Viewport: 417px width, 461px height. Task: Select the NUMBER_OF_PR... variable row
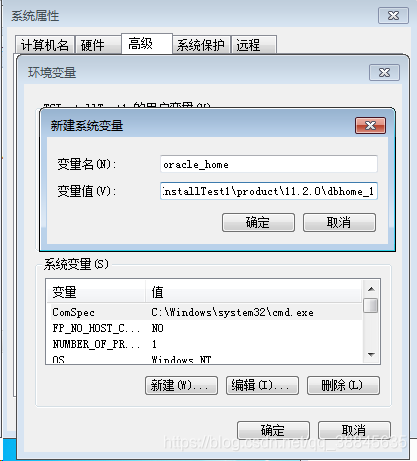(x=206, y=344)
